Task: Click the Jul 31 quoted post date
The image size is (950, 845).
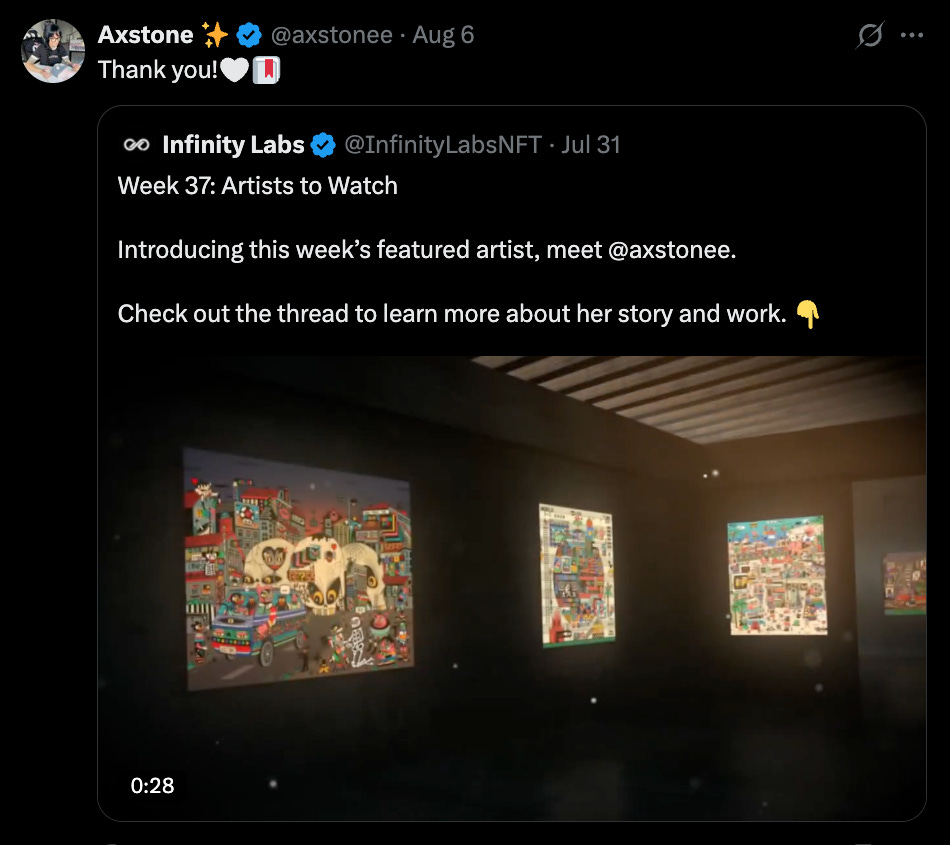Action: 591,145
